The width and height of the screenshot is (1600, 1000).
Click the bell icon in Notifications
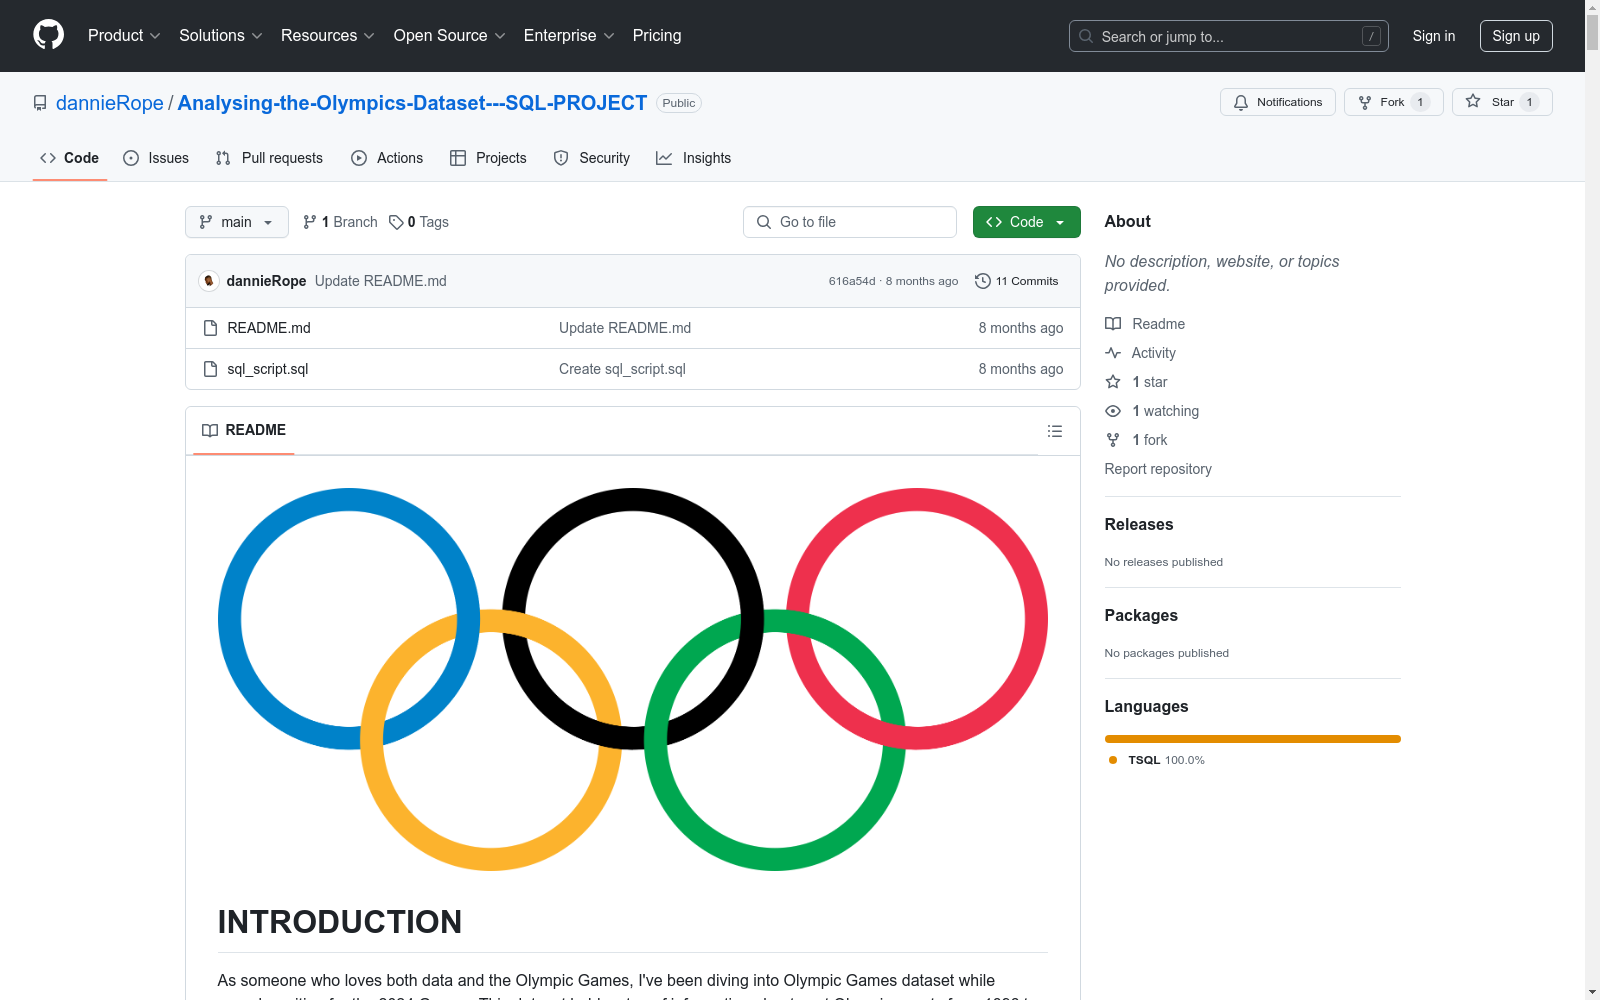pos(1241,102)
